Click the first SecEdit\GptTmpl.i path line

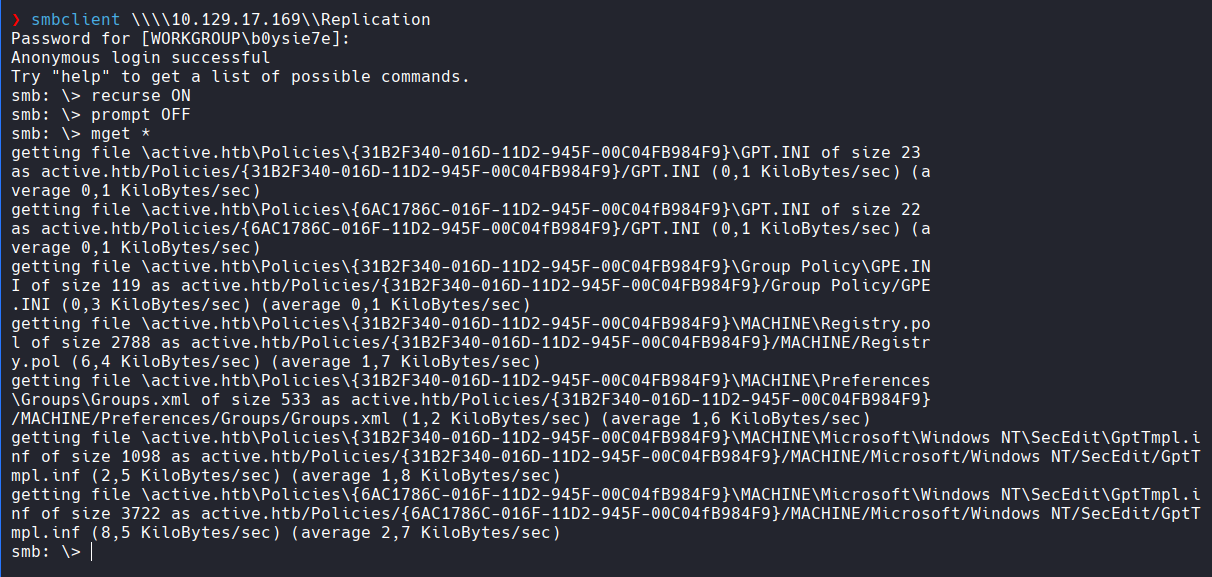pyautogui.click(x=605, y=438)
